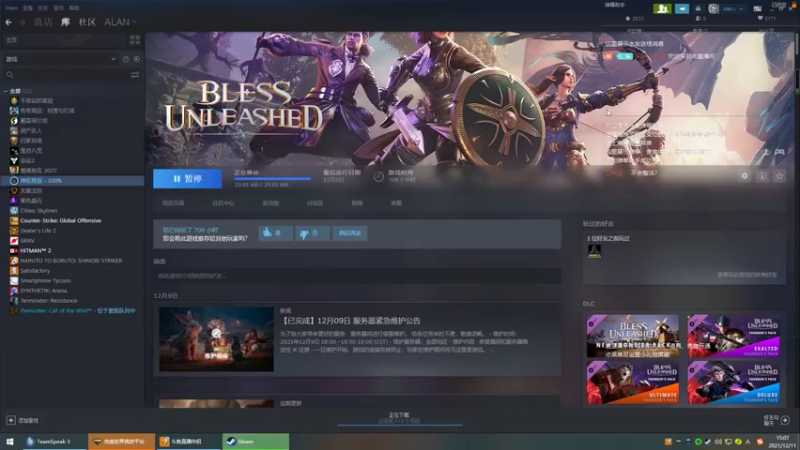
Task: Click the play time clock icon
Action: pos(379,177)
